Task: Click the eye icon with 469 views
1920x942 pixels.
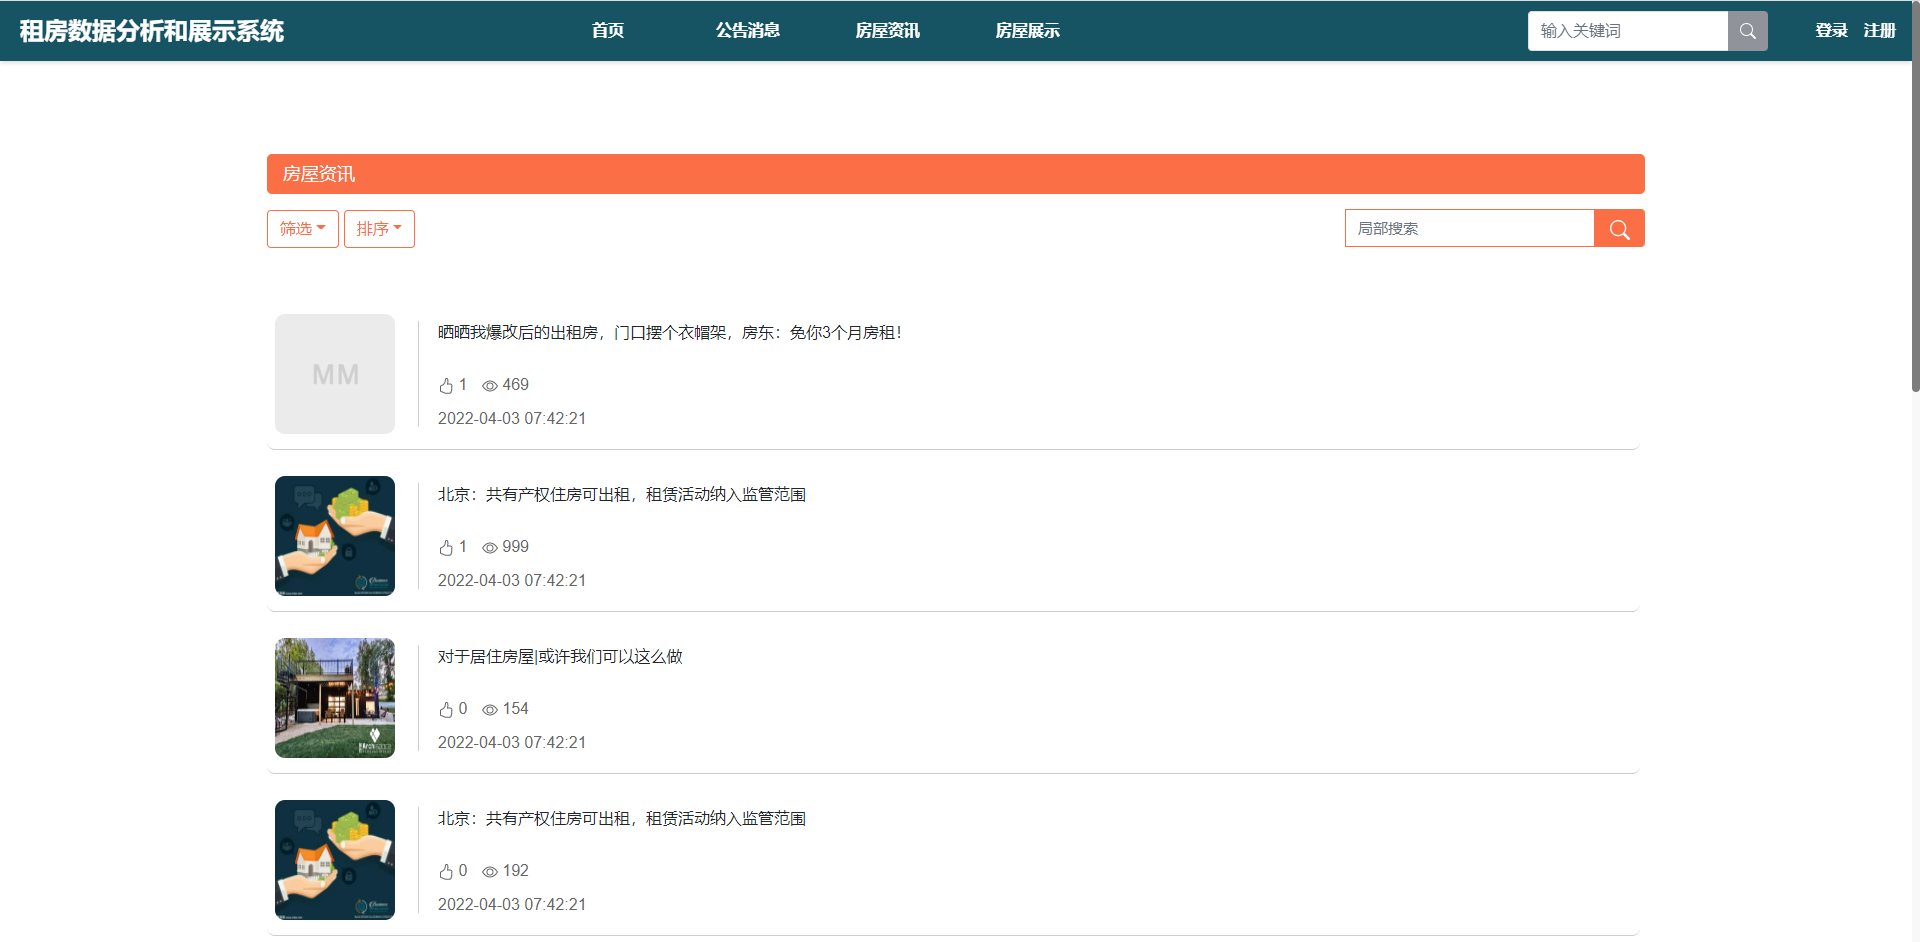Action: pyautogui.click(x=489, y=385)
